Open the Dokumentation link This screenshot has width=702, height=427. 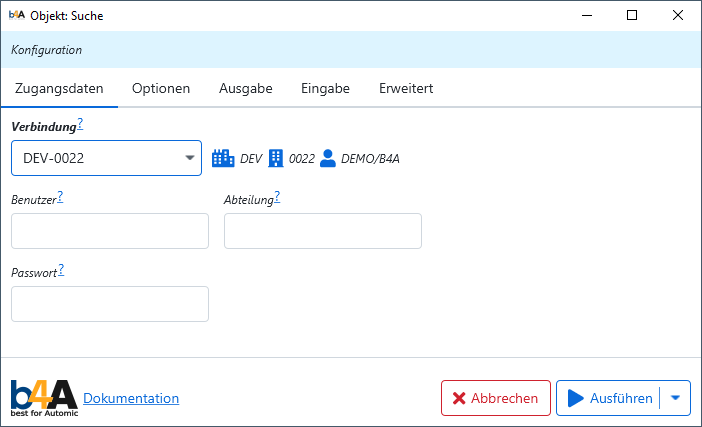[x=131, y=398]
